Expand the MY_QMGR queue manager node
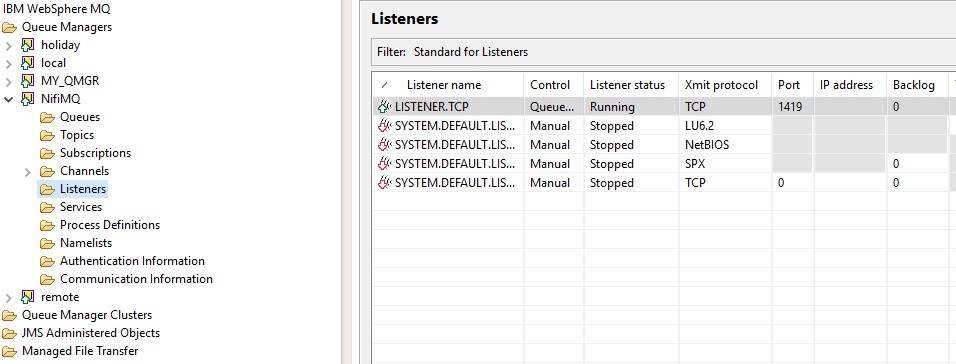956x364 pixels. (x=9, y=81)
